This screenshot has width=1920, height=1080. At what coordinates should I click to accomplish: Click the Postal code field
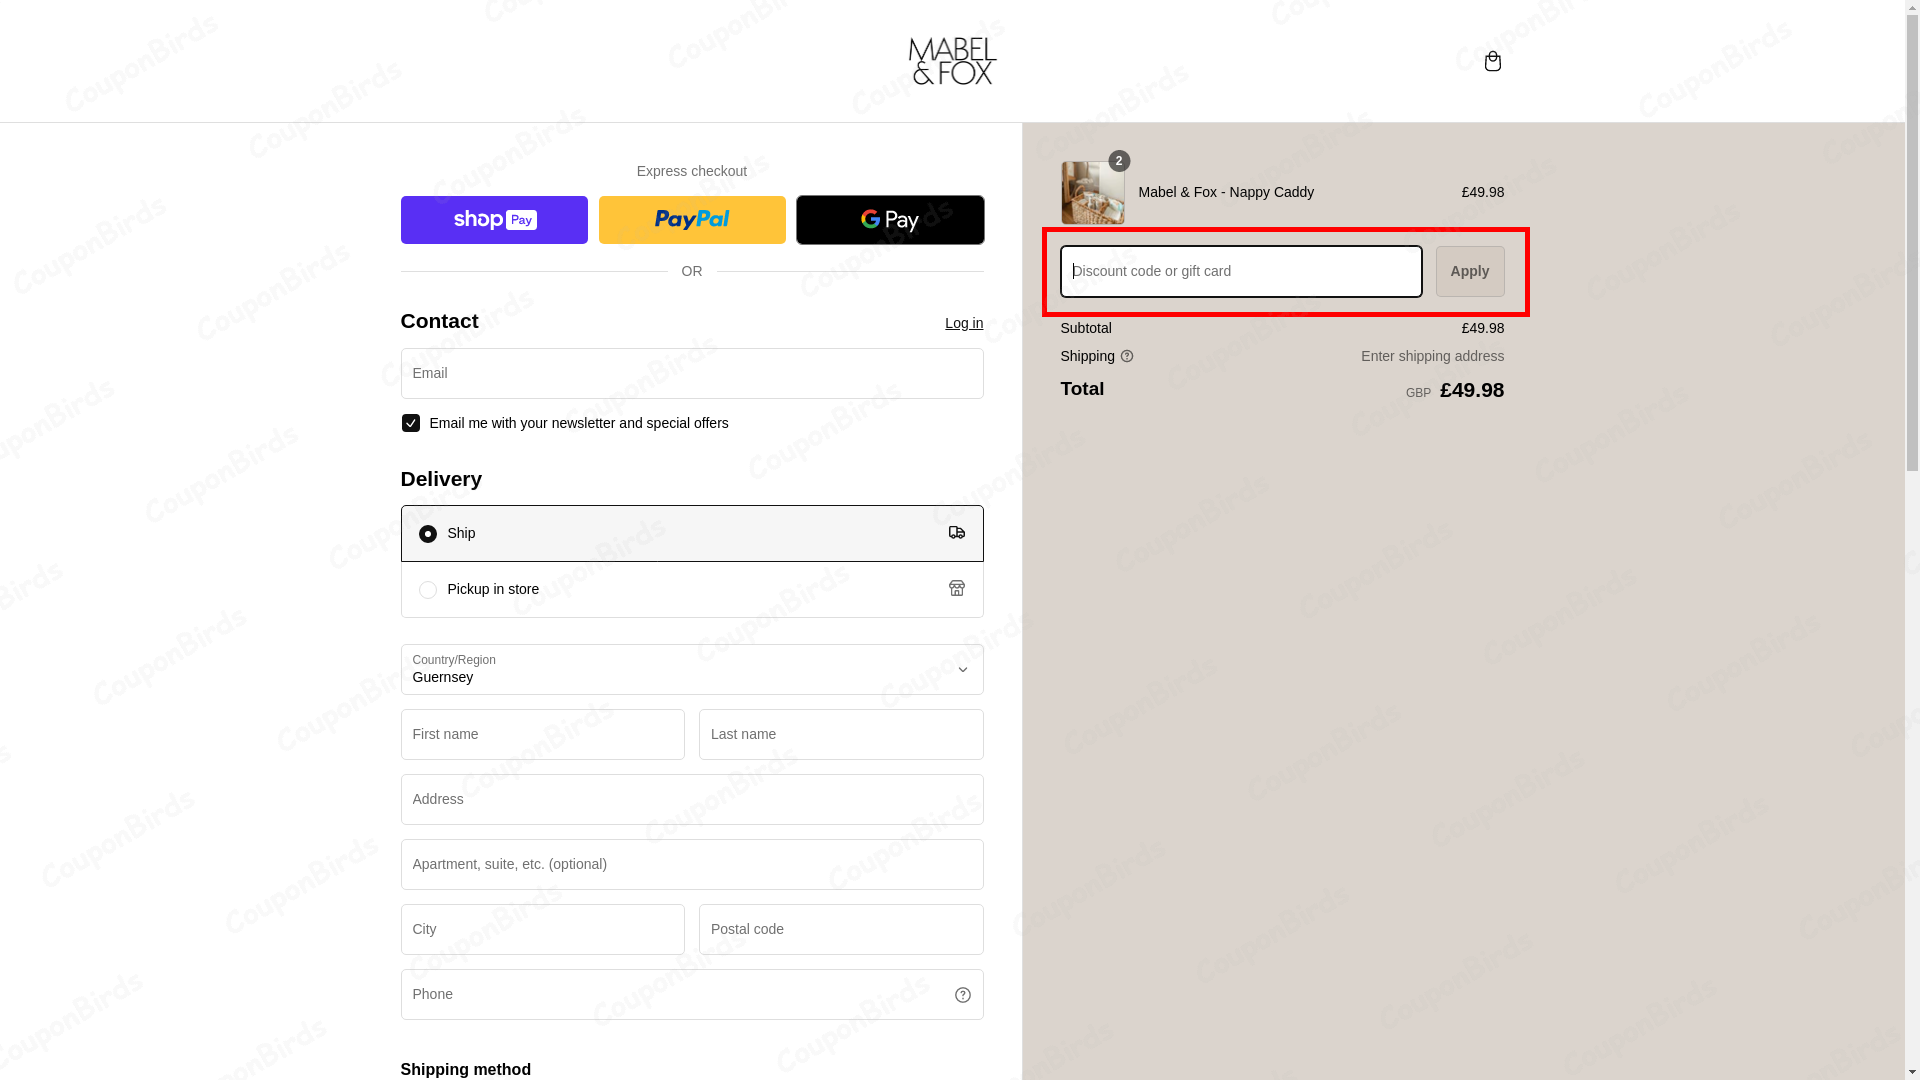pos(841,930)
